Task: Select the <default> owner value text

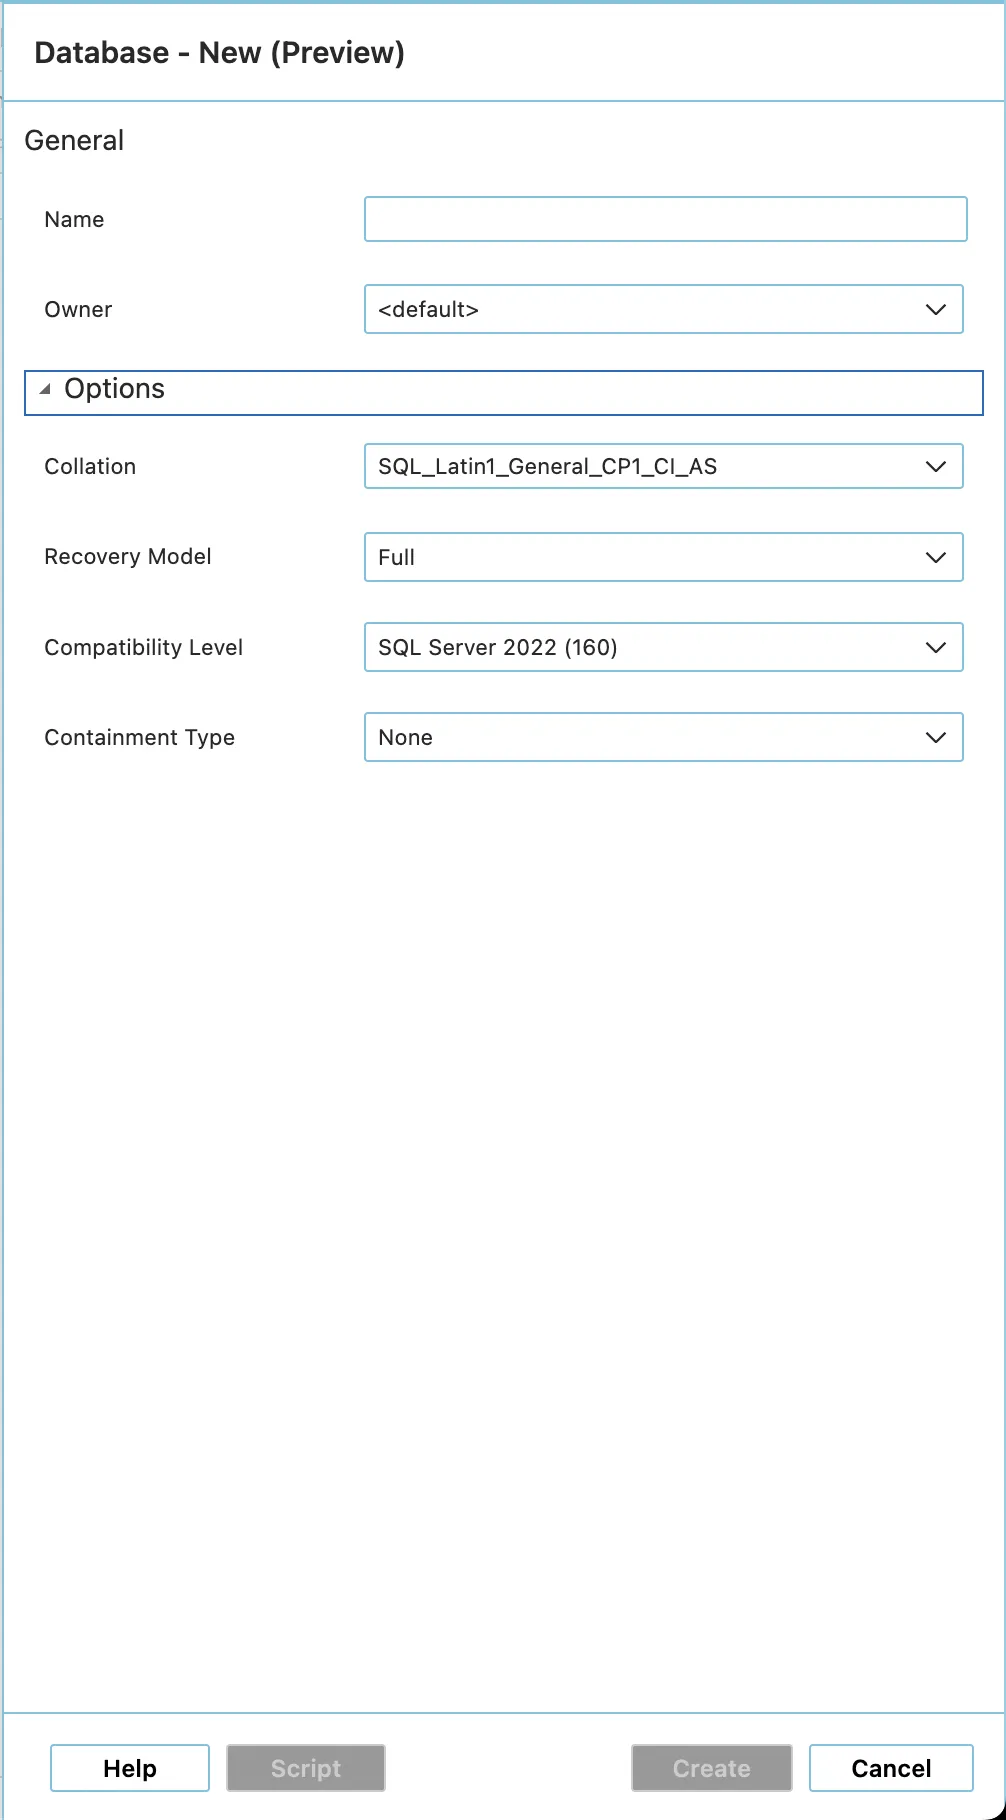Action: (x=428, y=310)
